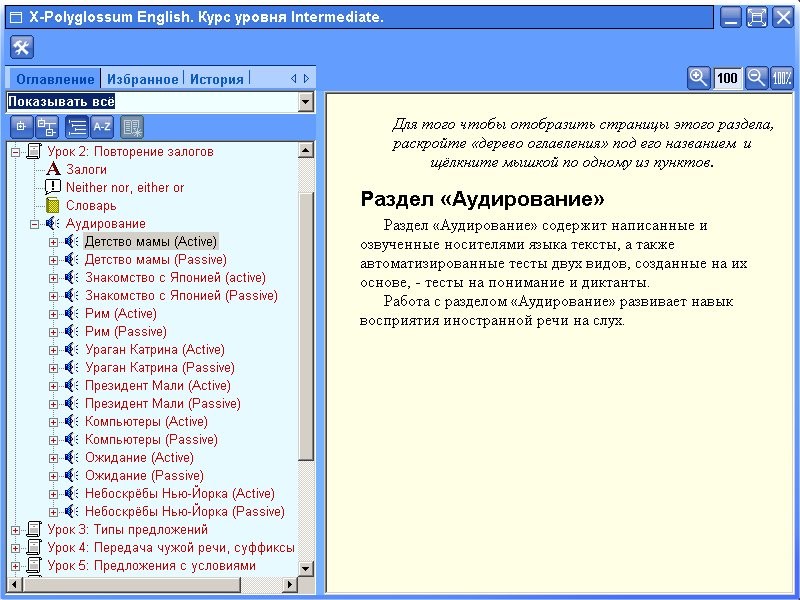Select the Аудирование tree item
The height and width of the screenshot is (600, 800).
(105, 223)
